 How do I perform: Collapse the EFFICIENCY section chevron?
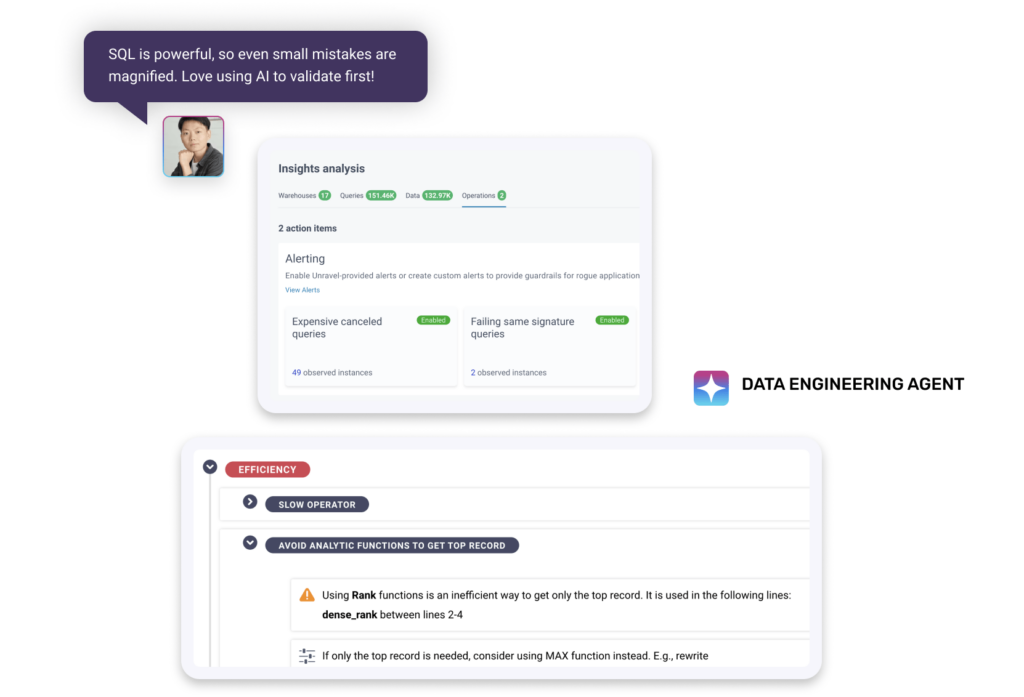pyautogui.click(x=210, y=467)
